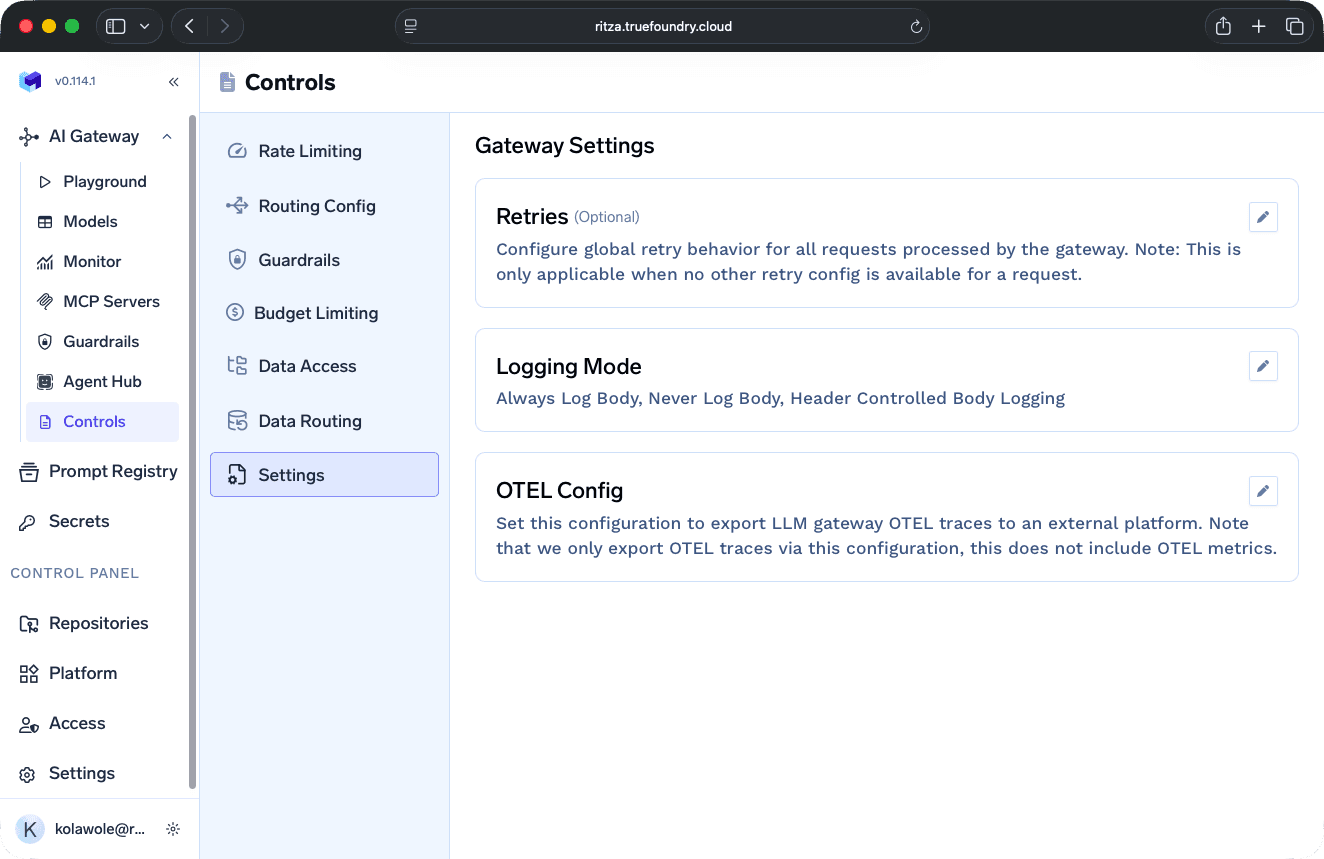
Task: Edit the OTEL Config settings
Action: pyautogui.click(x=1263, y=491)
